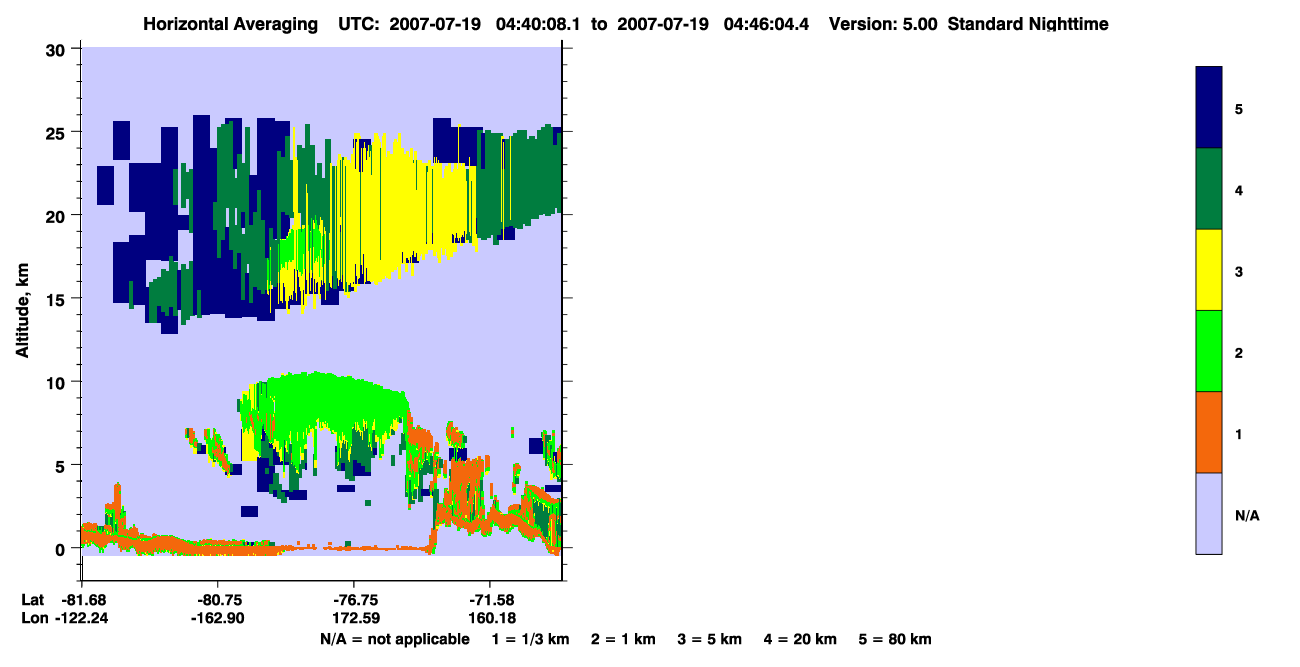Click the latitude value -81.68

[x=82, y=600]
